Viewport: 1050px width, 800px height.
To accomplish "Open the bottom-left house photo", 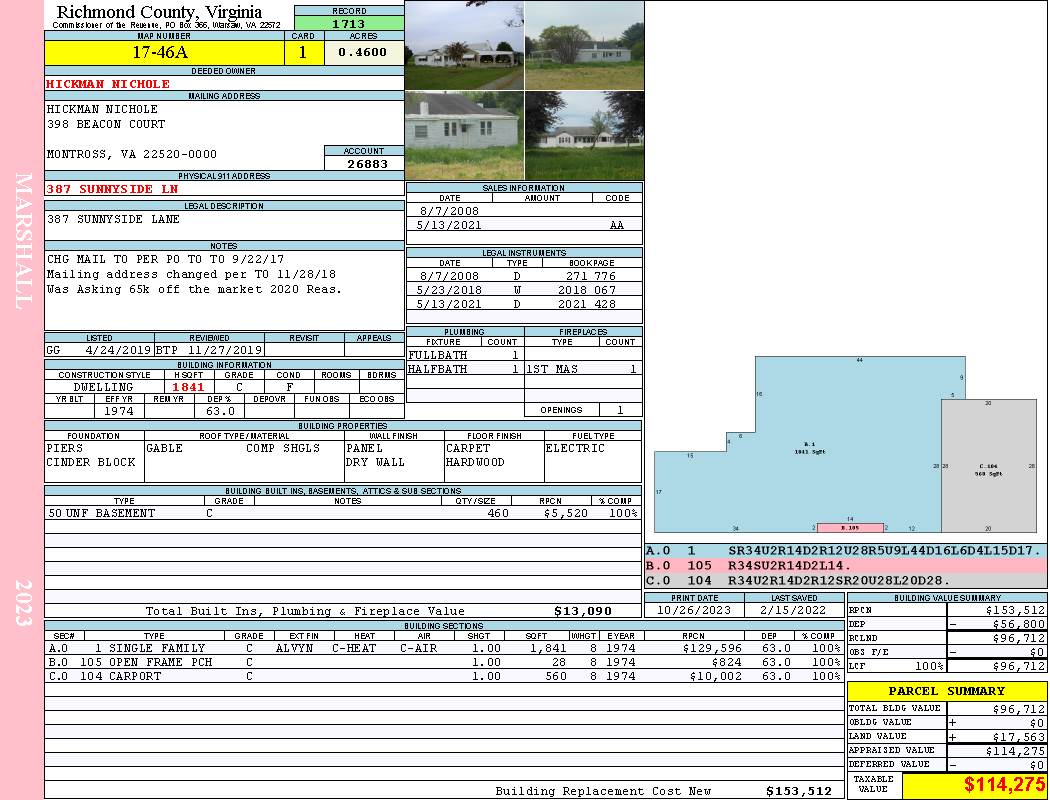I will coord(464,135).
